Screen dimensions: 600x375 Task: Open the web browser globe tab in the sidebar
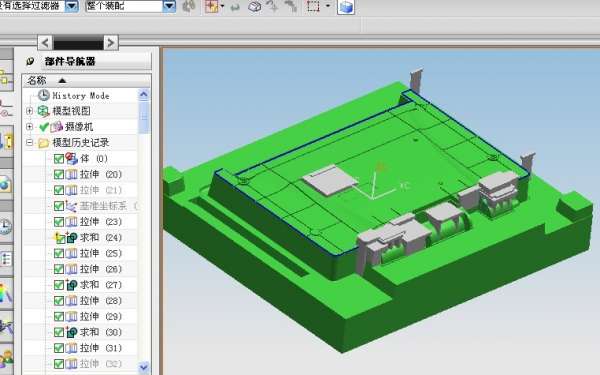(5, 185)
